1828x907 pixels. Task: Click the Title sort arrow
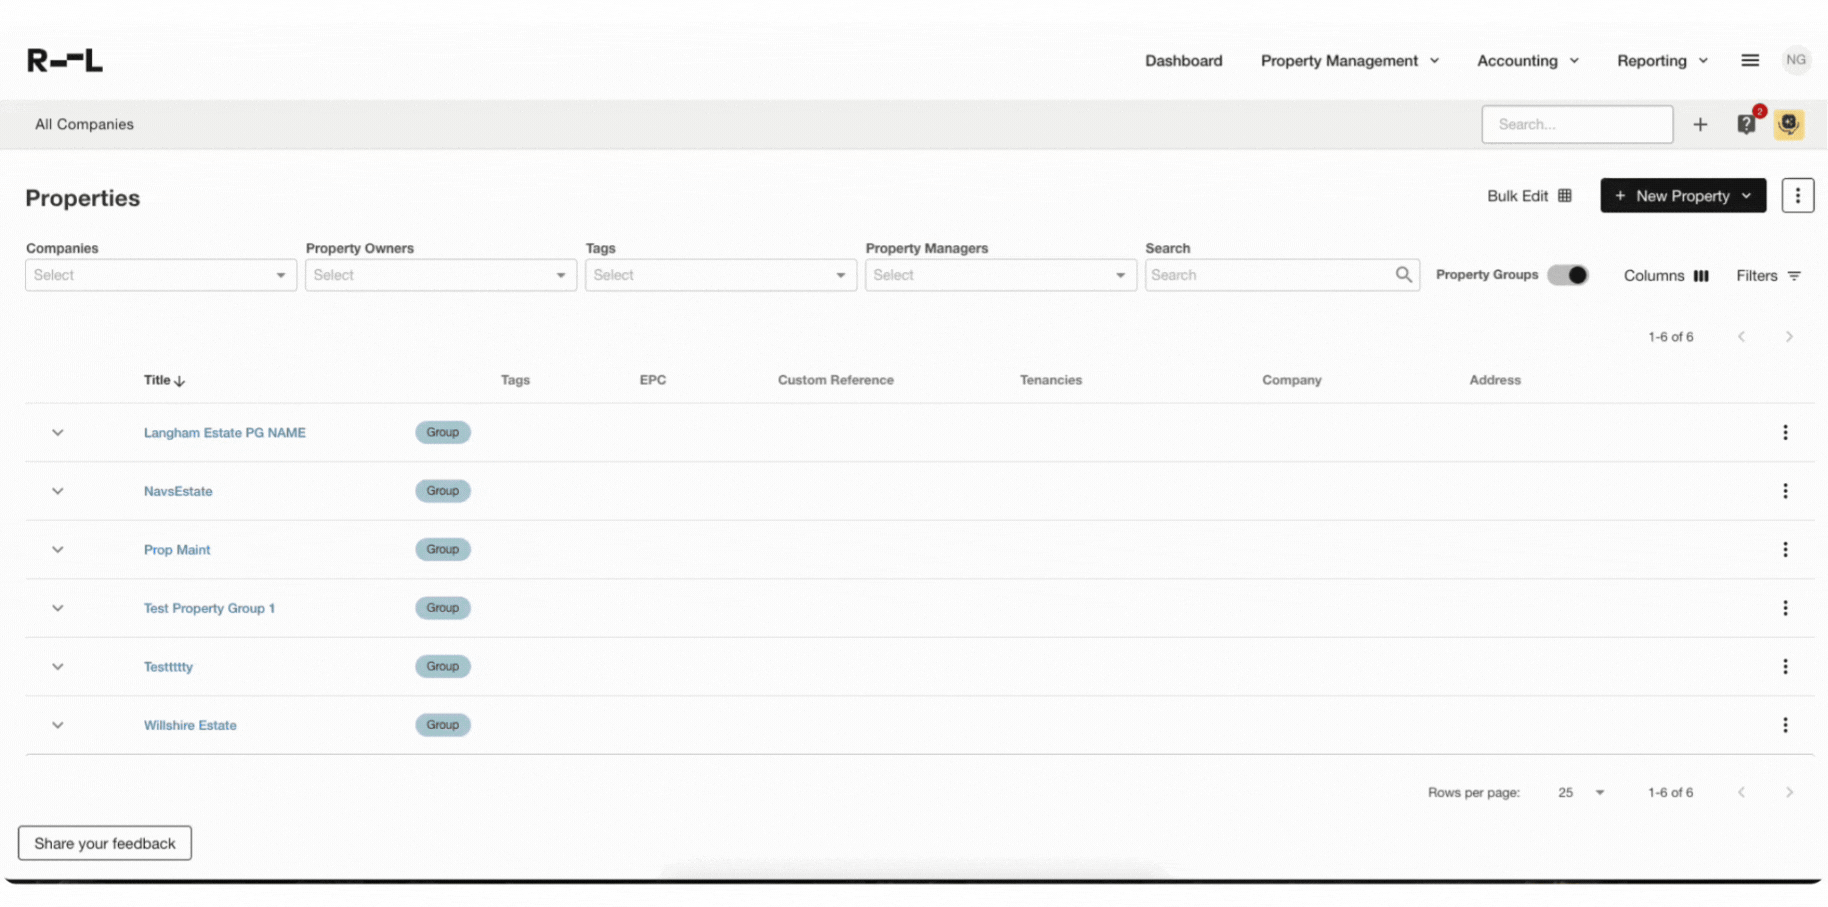tap(179, 381)
